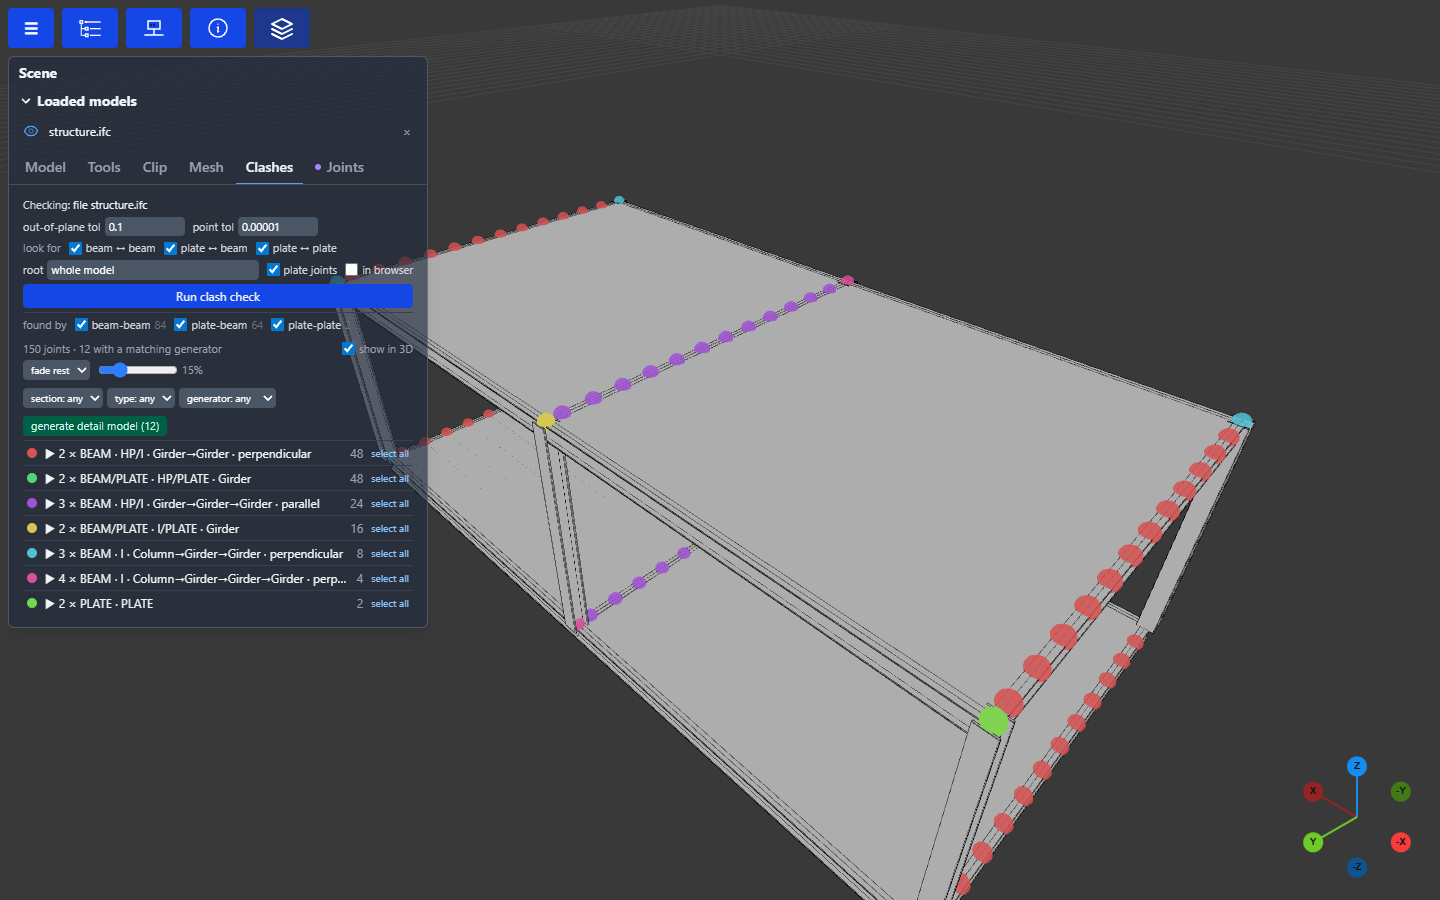Click the green Y axis gizmo handle
1440x900 pixels.
[x=1313, y=842]
